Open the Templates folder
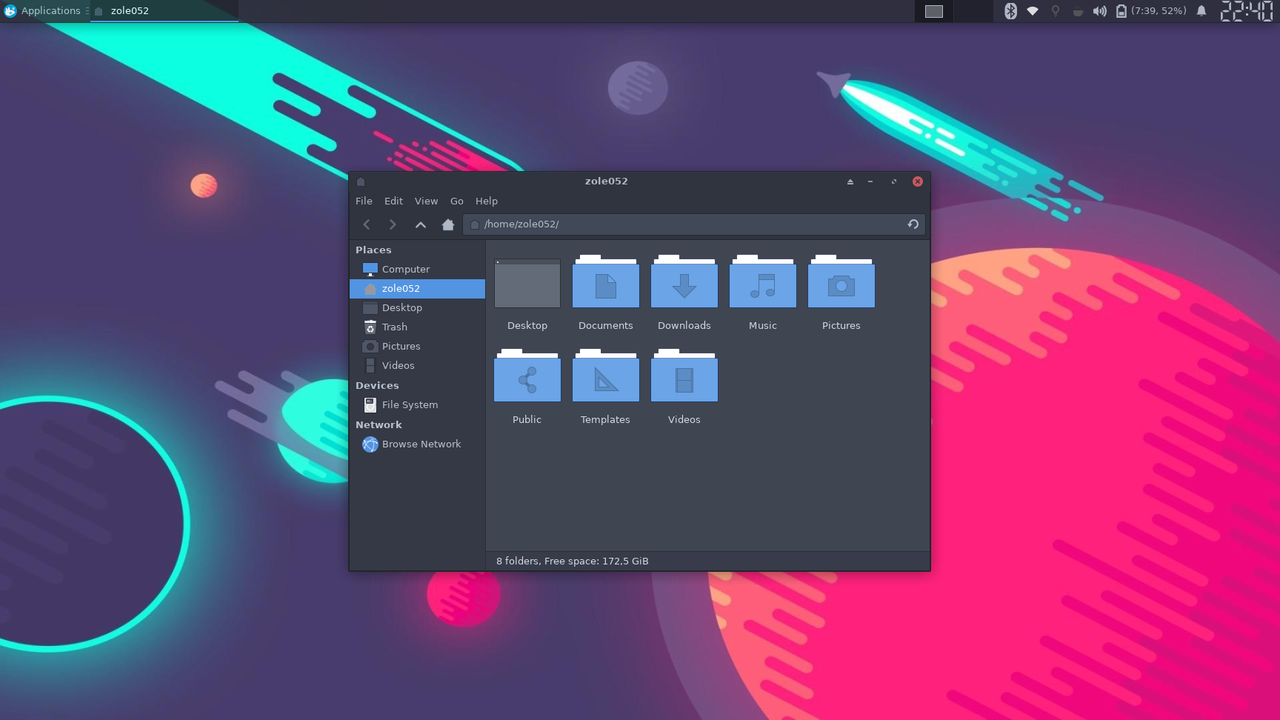Image resolution: width=1280 pixels, height=720 pixels. [605, 377]
